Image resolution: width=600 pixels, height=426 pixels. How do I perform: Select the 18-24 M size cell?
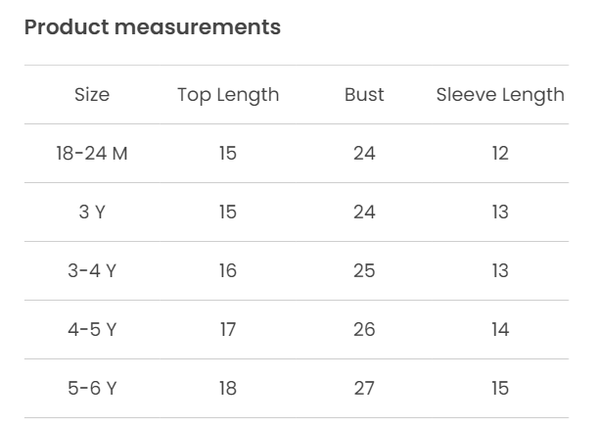[92, 153]
